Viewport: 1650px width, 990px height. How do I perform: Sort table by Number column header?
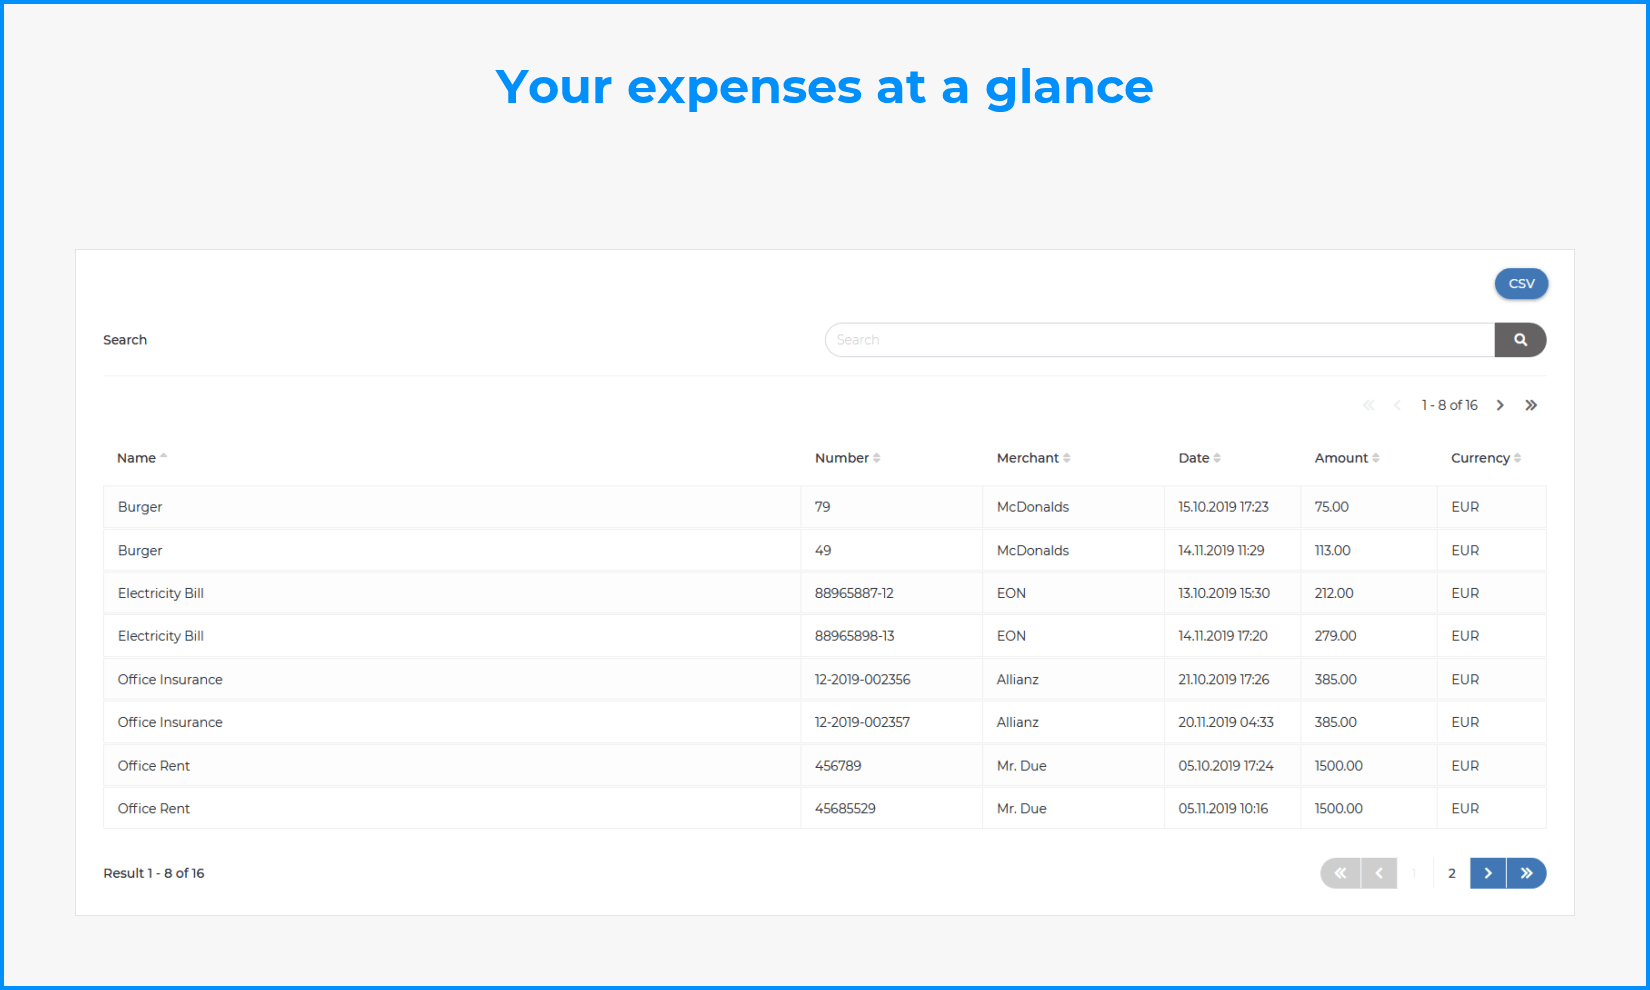click(x=842, y=458)
